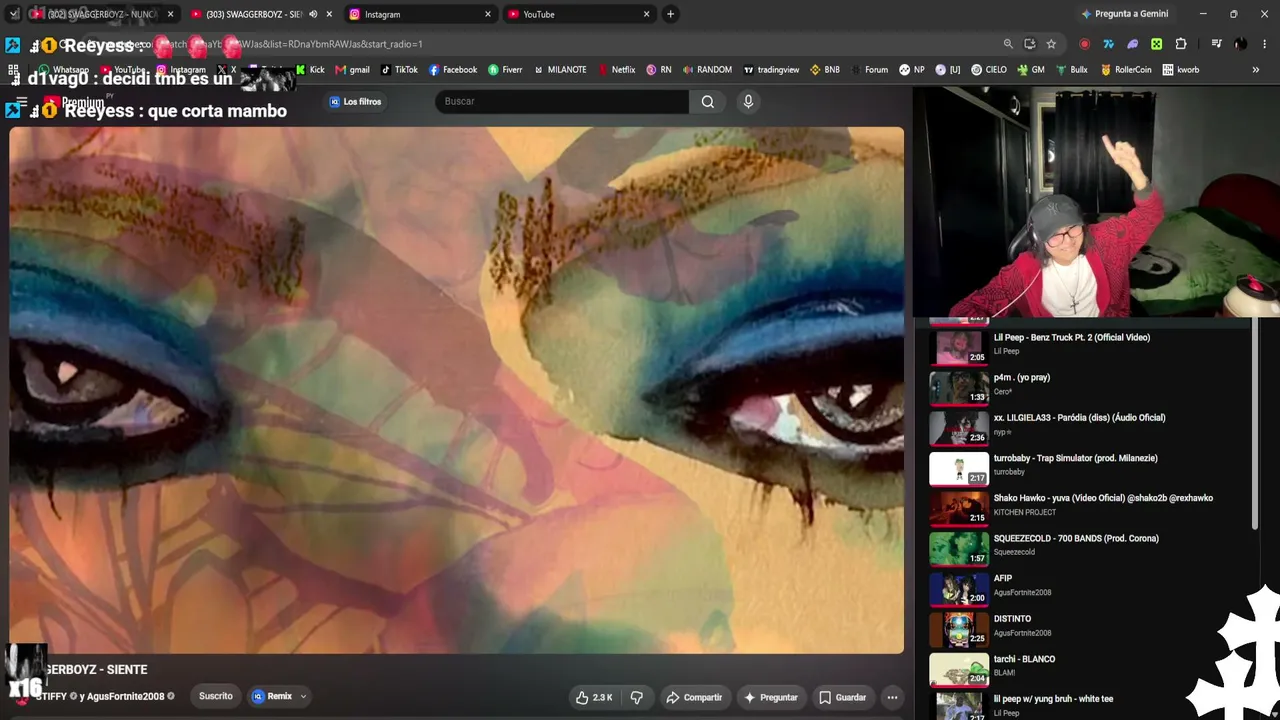Open the tradingview bookmark
This screenshot has width=1280, height=720.
coord(771,70)
